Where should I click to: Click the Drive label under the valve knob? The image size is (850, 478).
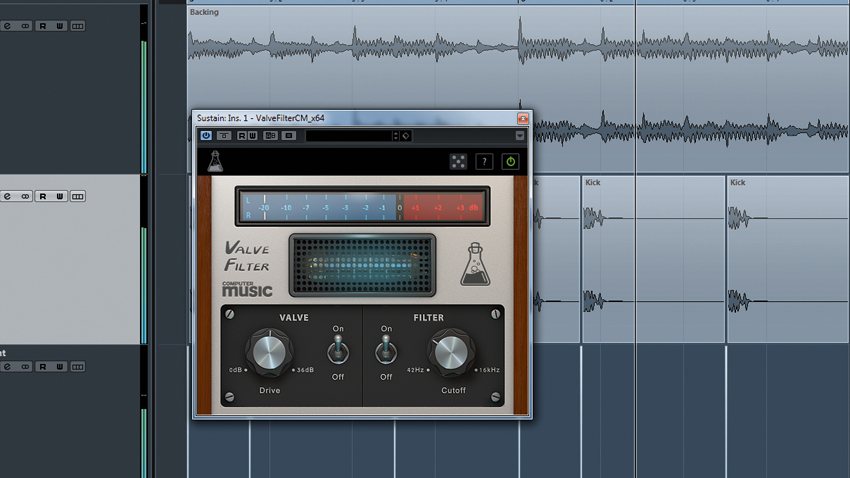pyautogui.click(x=269, y=390)
